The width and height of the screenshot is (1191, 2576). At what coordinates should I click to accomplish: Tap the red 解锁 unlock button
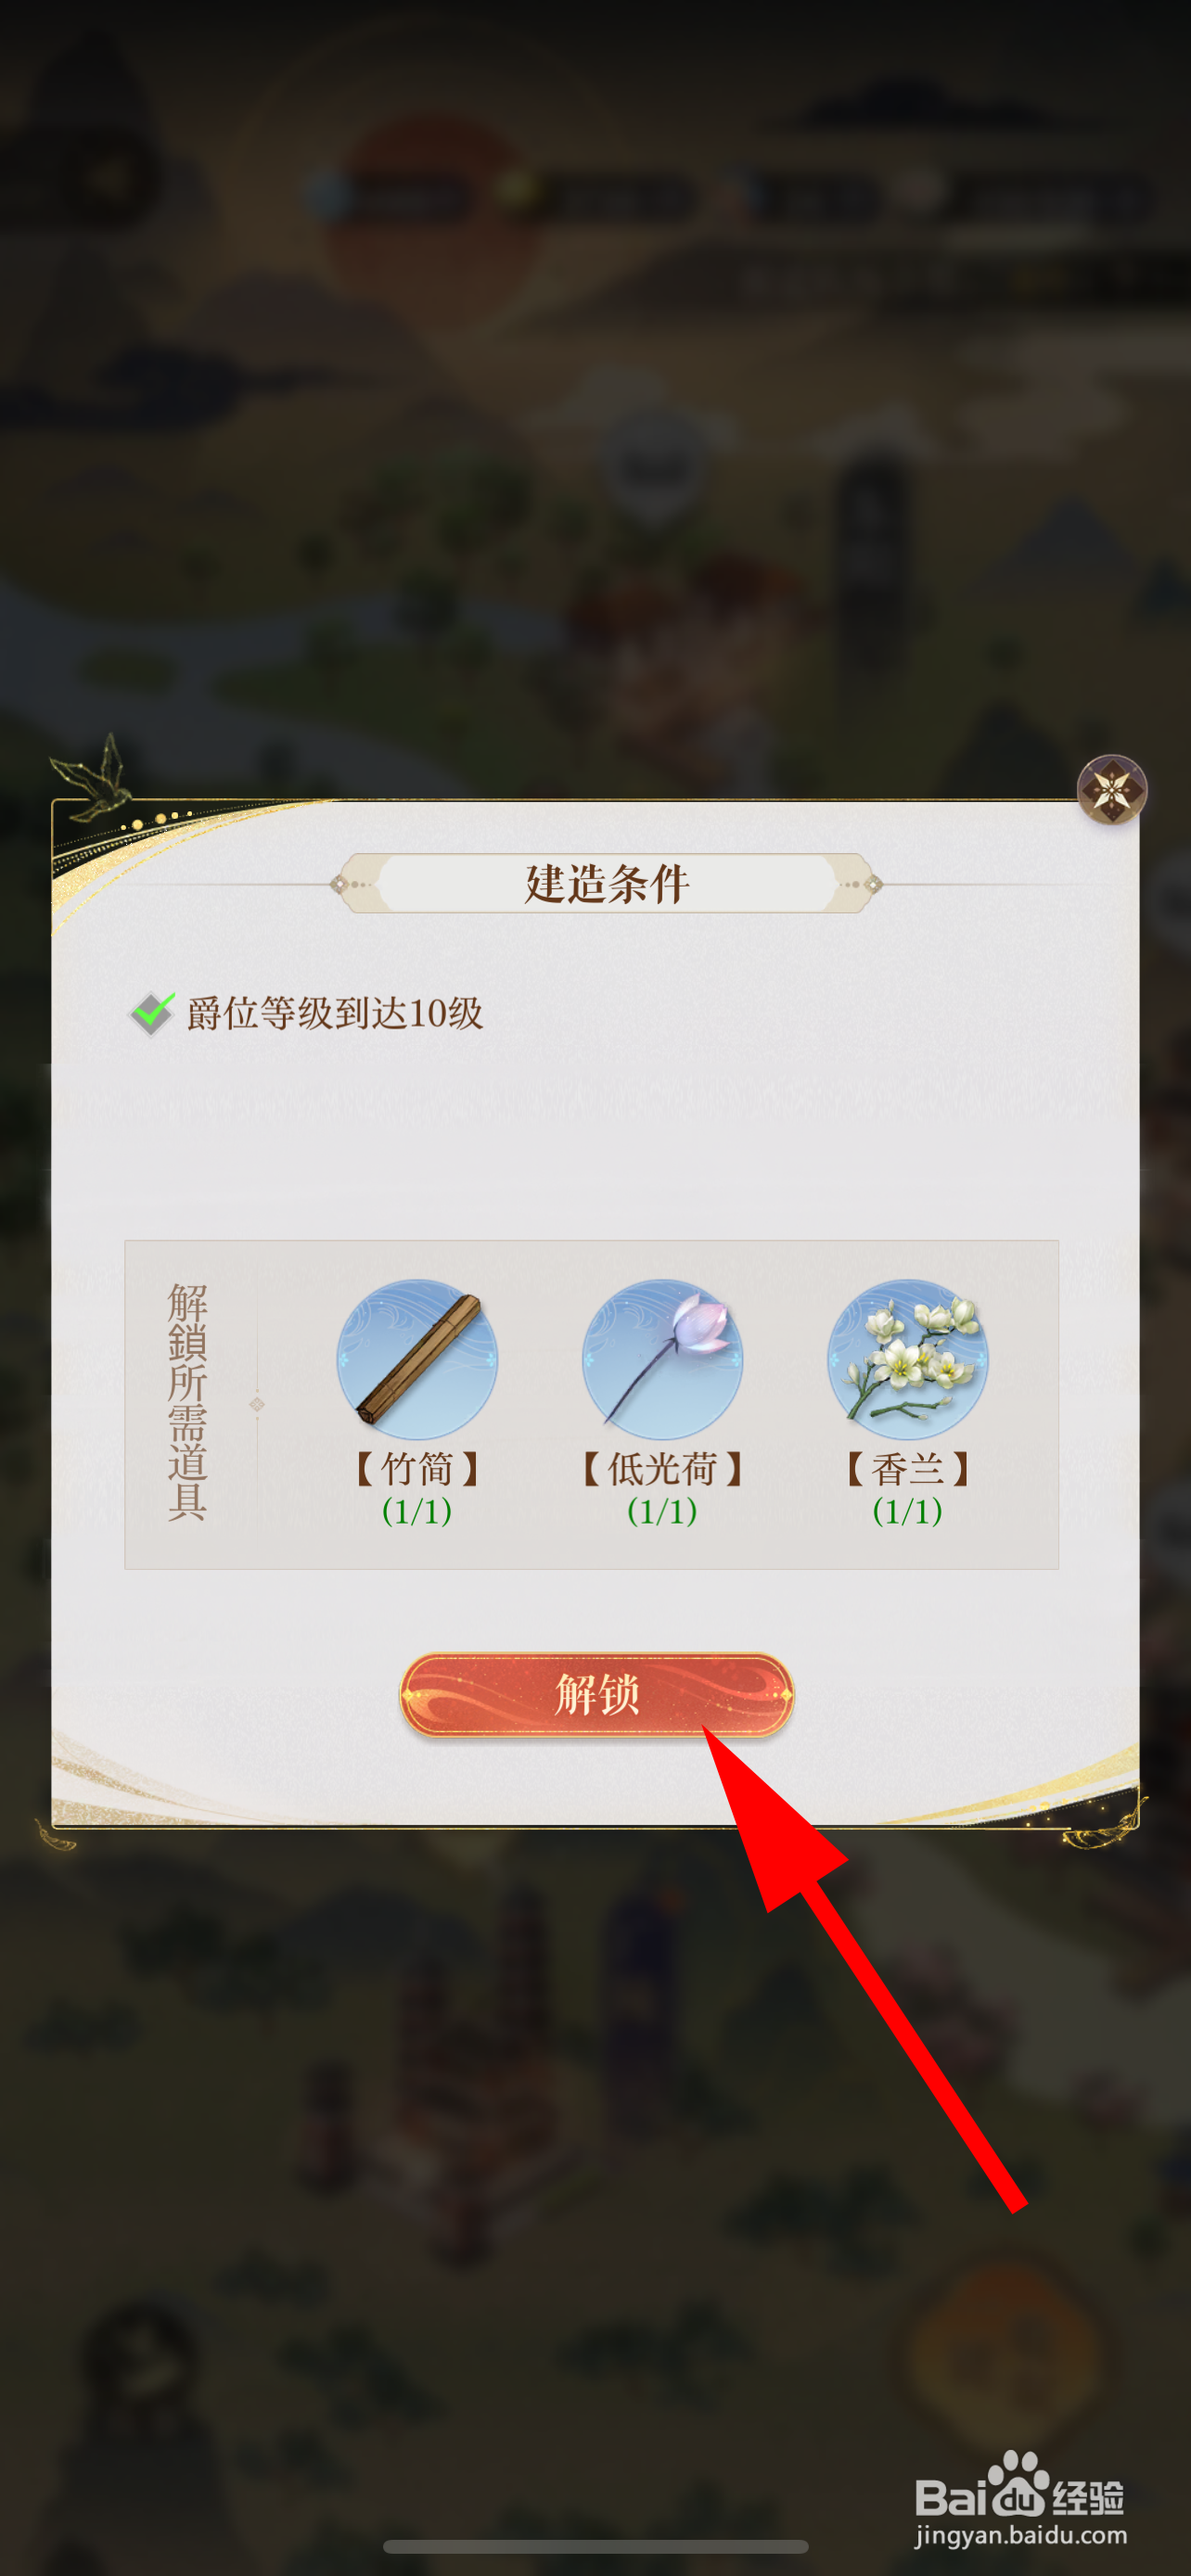597,1694
